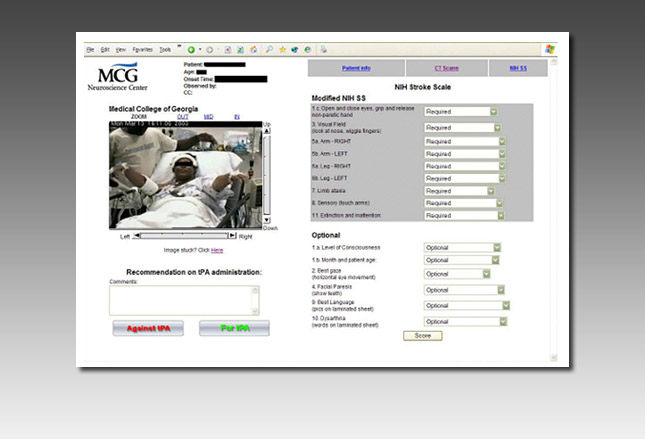Screen dimensions: 645x439
Task: Pan the camera right with arrow
Action: [x=233, y=236]
